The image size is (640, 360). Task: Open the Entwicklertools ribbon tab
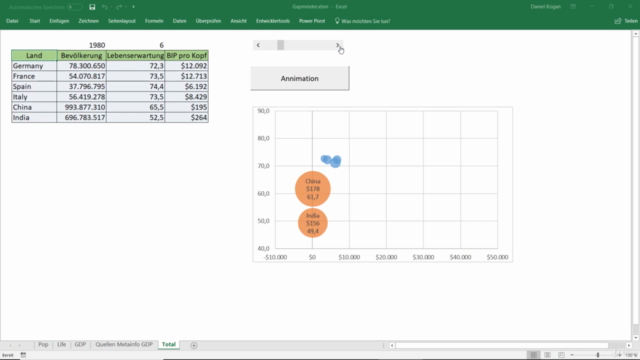(273, 21)
